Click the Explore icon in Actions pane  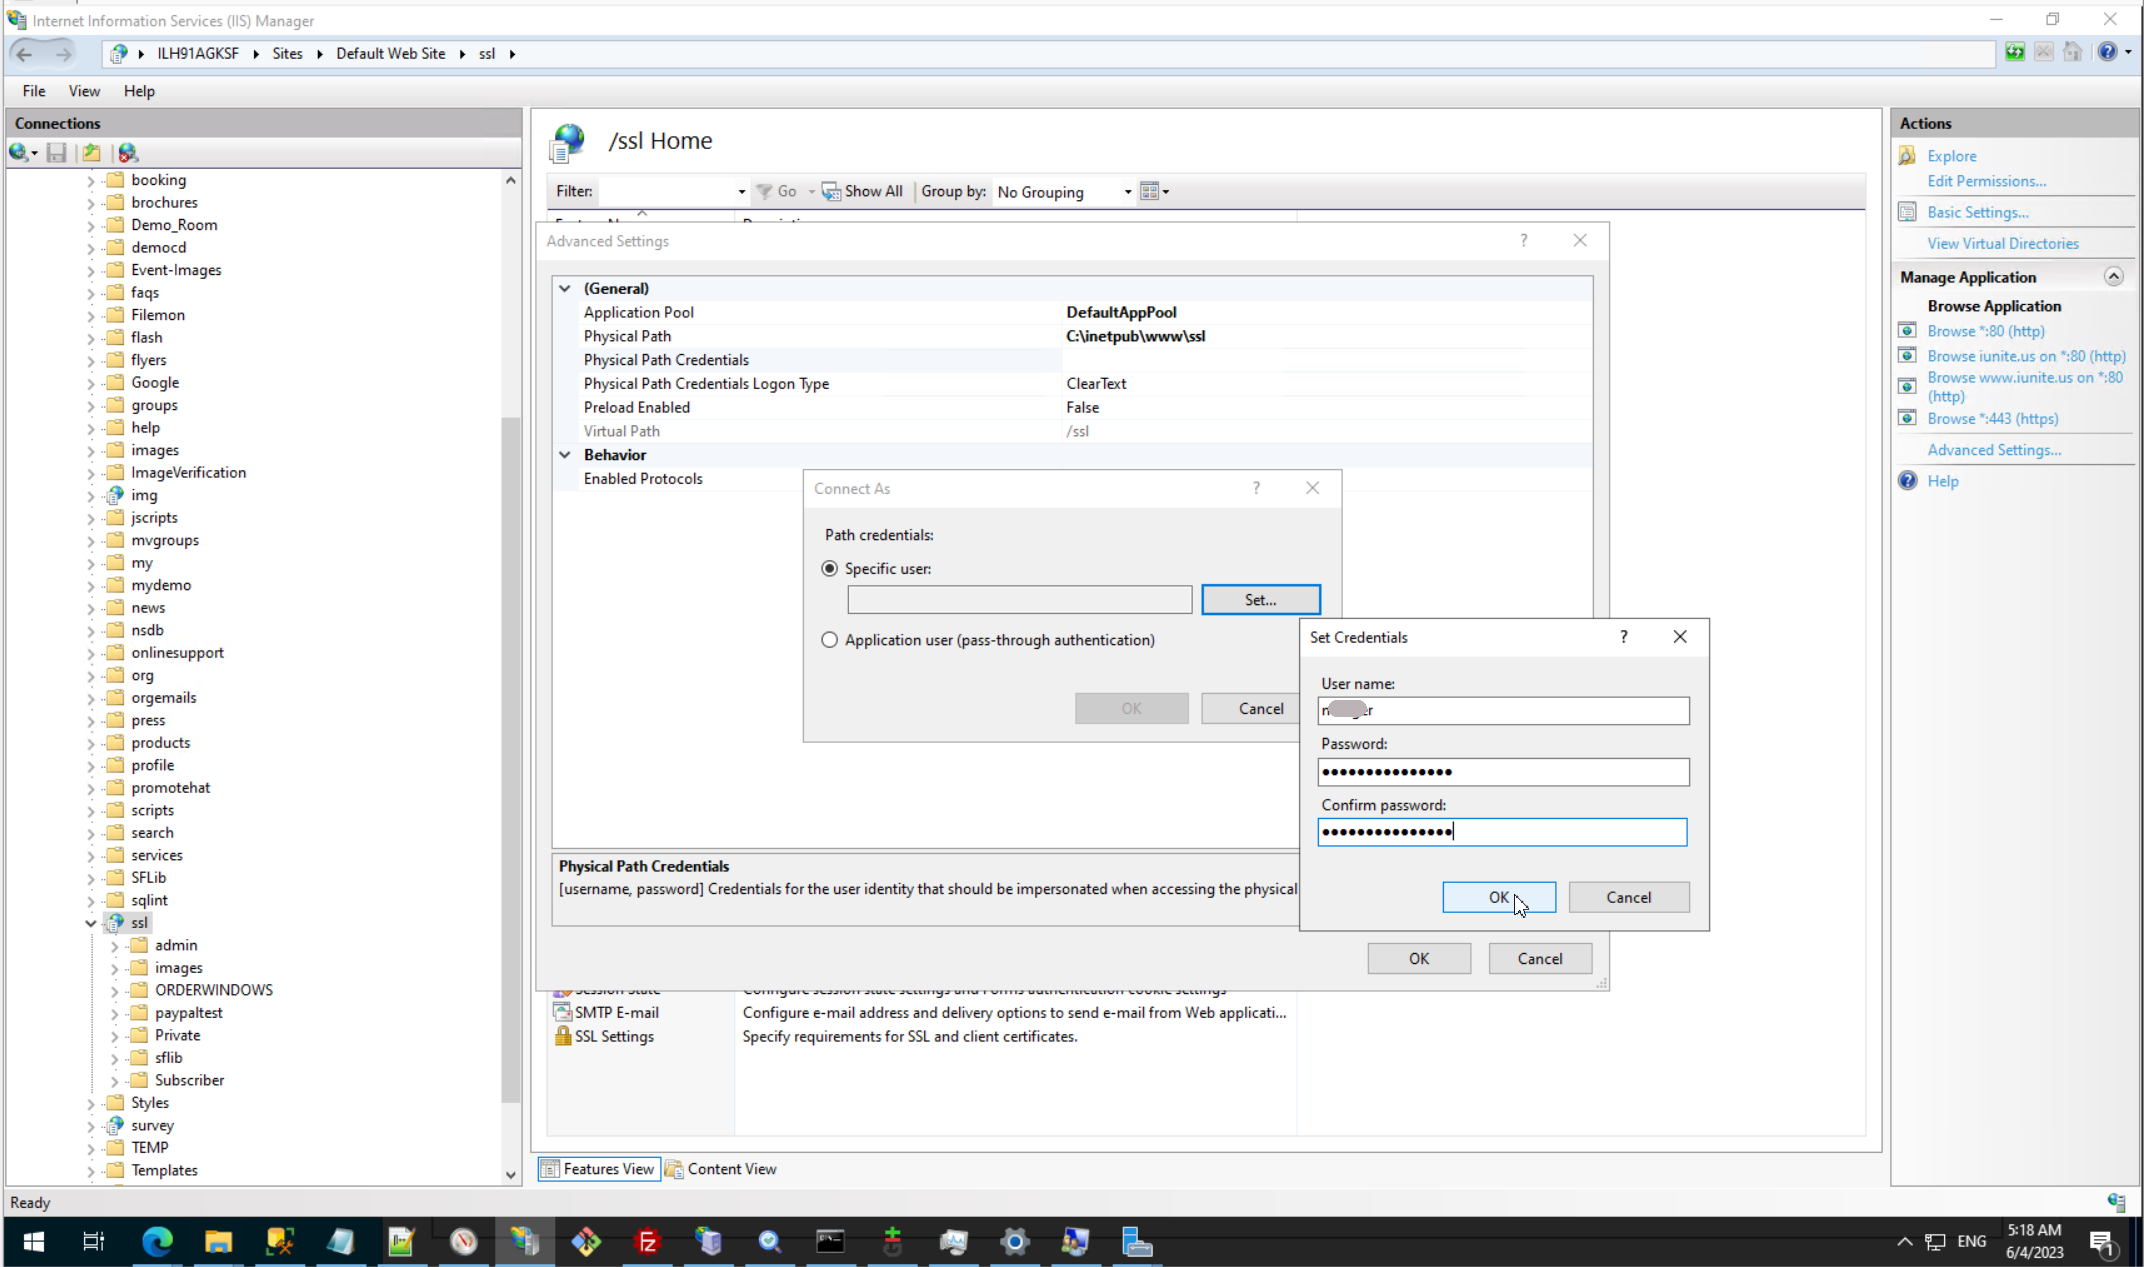tap(1907, 156)
